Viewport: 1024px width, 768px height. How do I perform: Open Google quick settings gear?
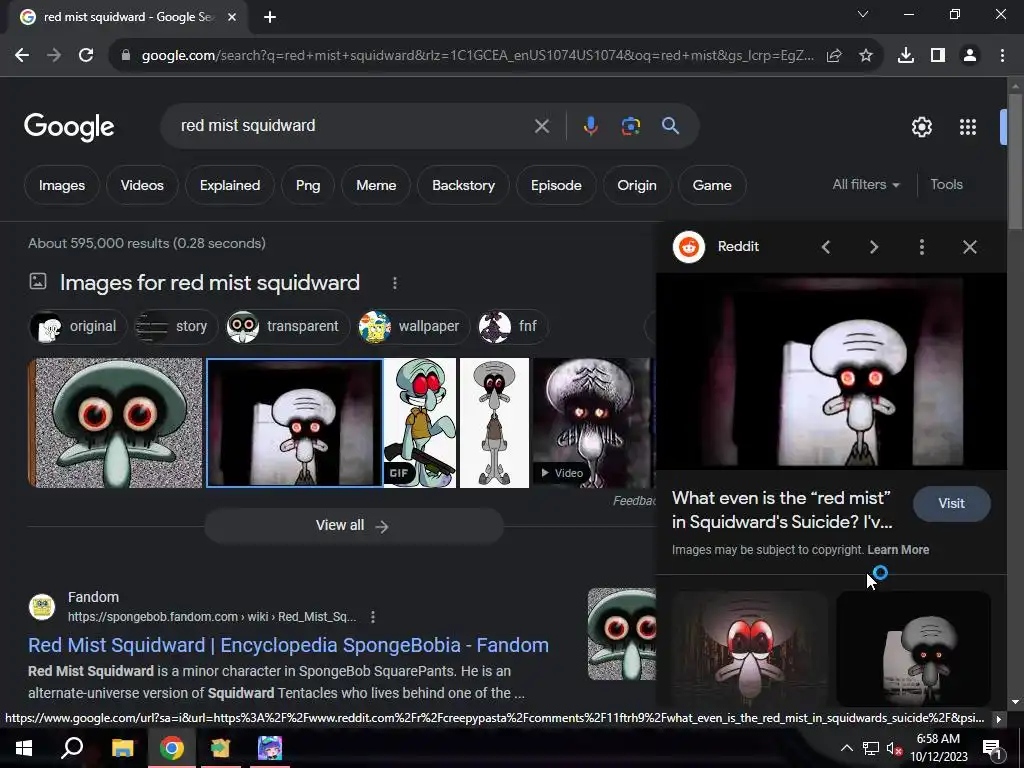coord(921,127)
